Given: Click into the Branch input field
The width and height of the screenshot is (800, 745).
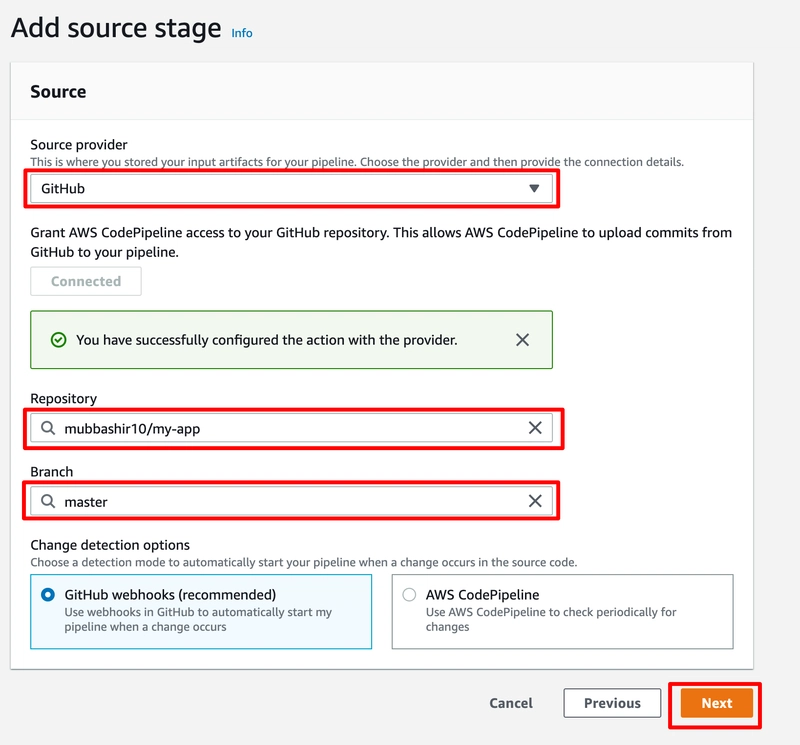Looking at the screenshot, I should [x=290, y=501].
